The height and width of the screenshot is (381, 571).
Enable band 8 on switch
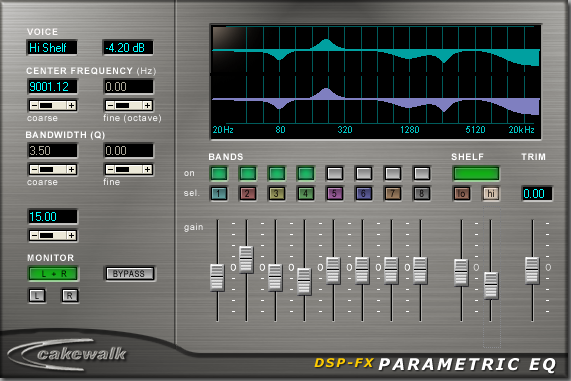[x=422, y=173]
